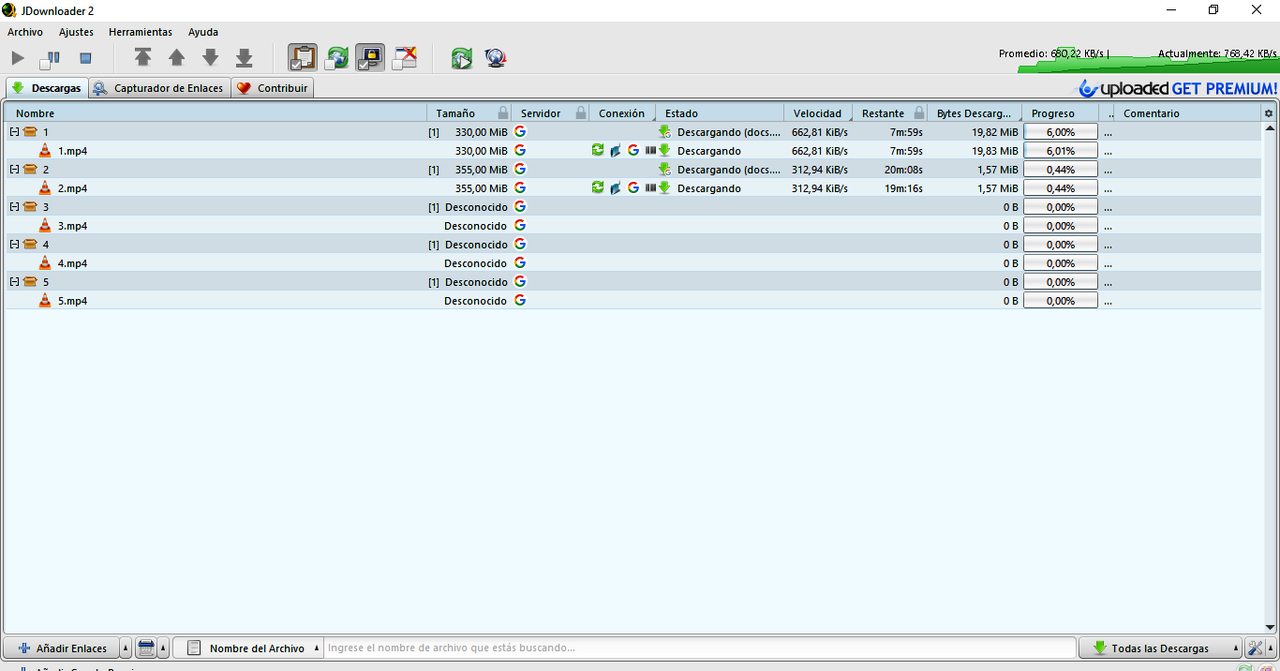Select the 4.mp4 file row
This screenshot has height=671, width=1280.
tap(634, 263)
